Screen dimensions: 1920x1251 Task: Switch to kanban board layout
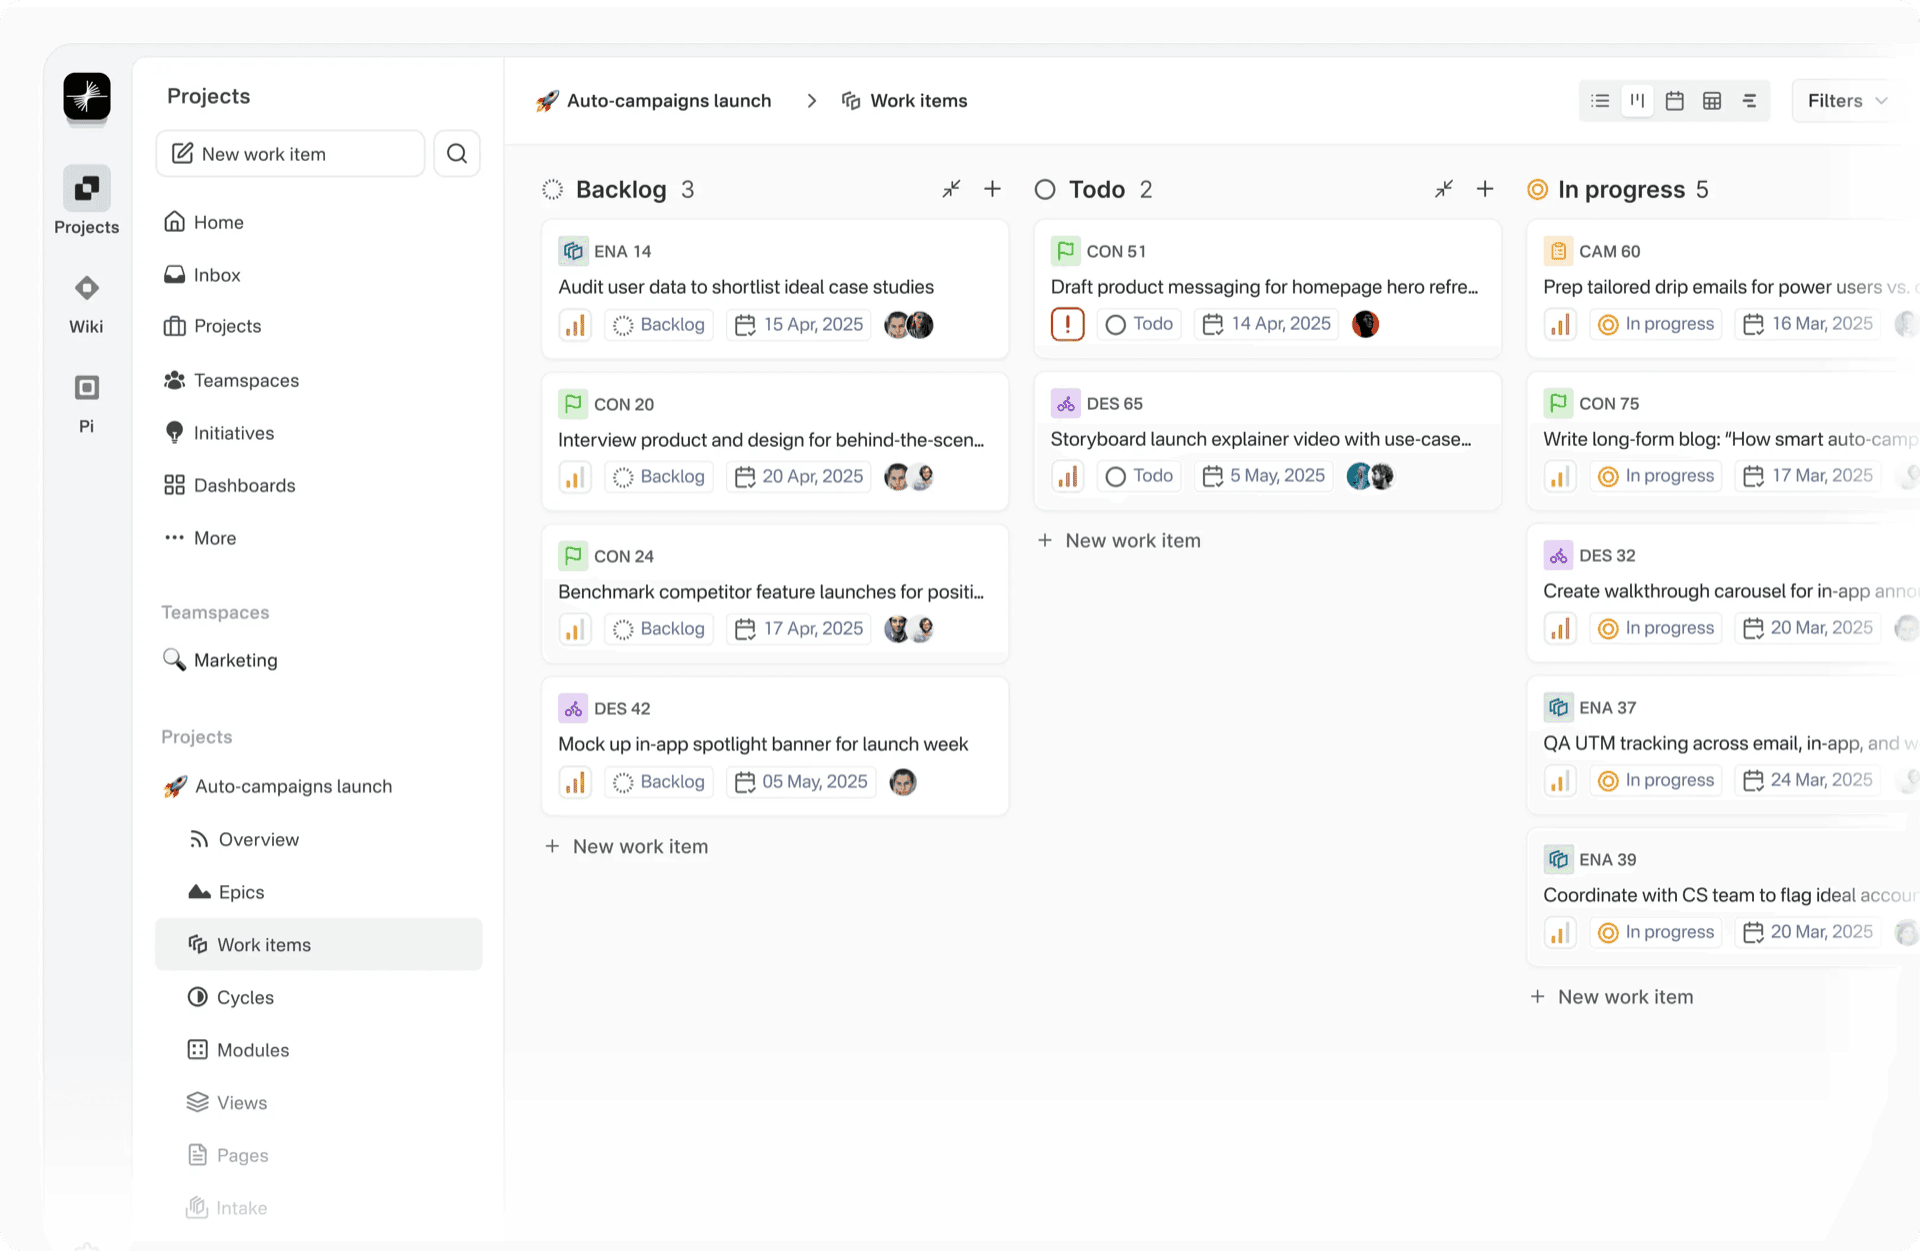1637,101
